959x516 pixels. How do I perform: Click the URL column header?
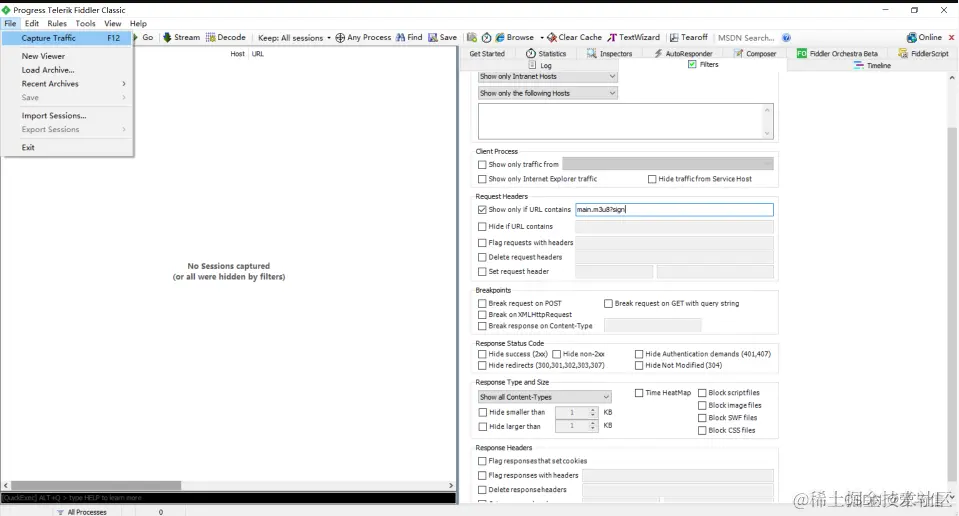(x=257, y=54)
